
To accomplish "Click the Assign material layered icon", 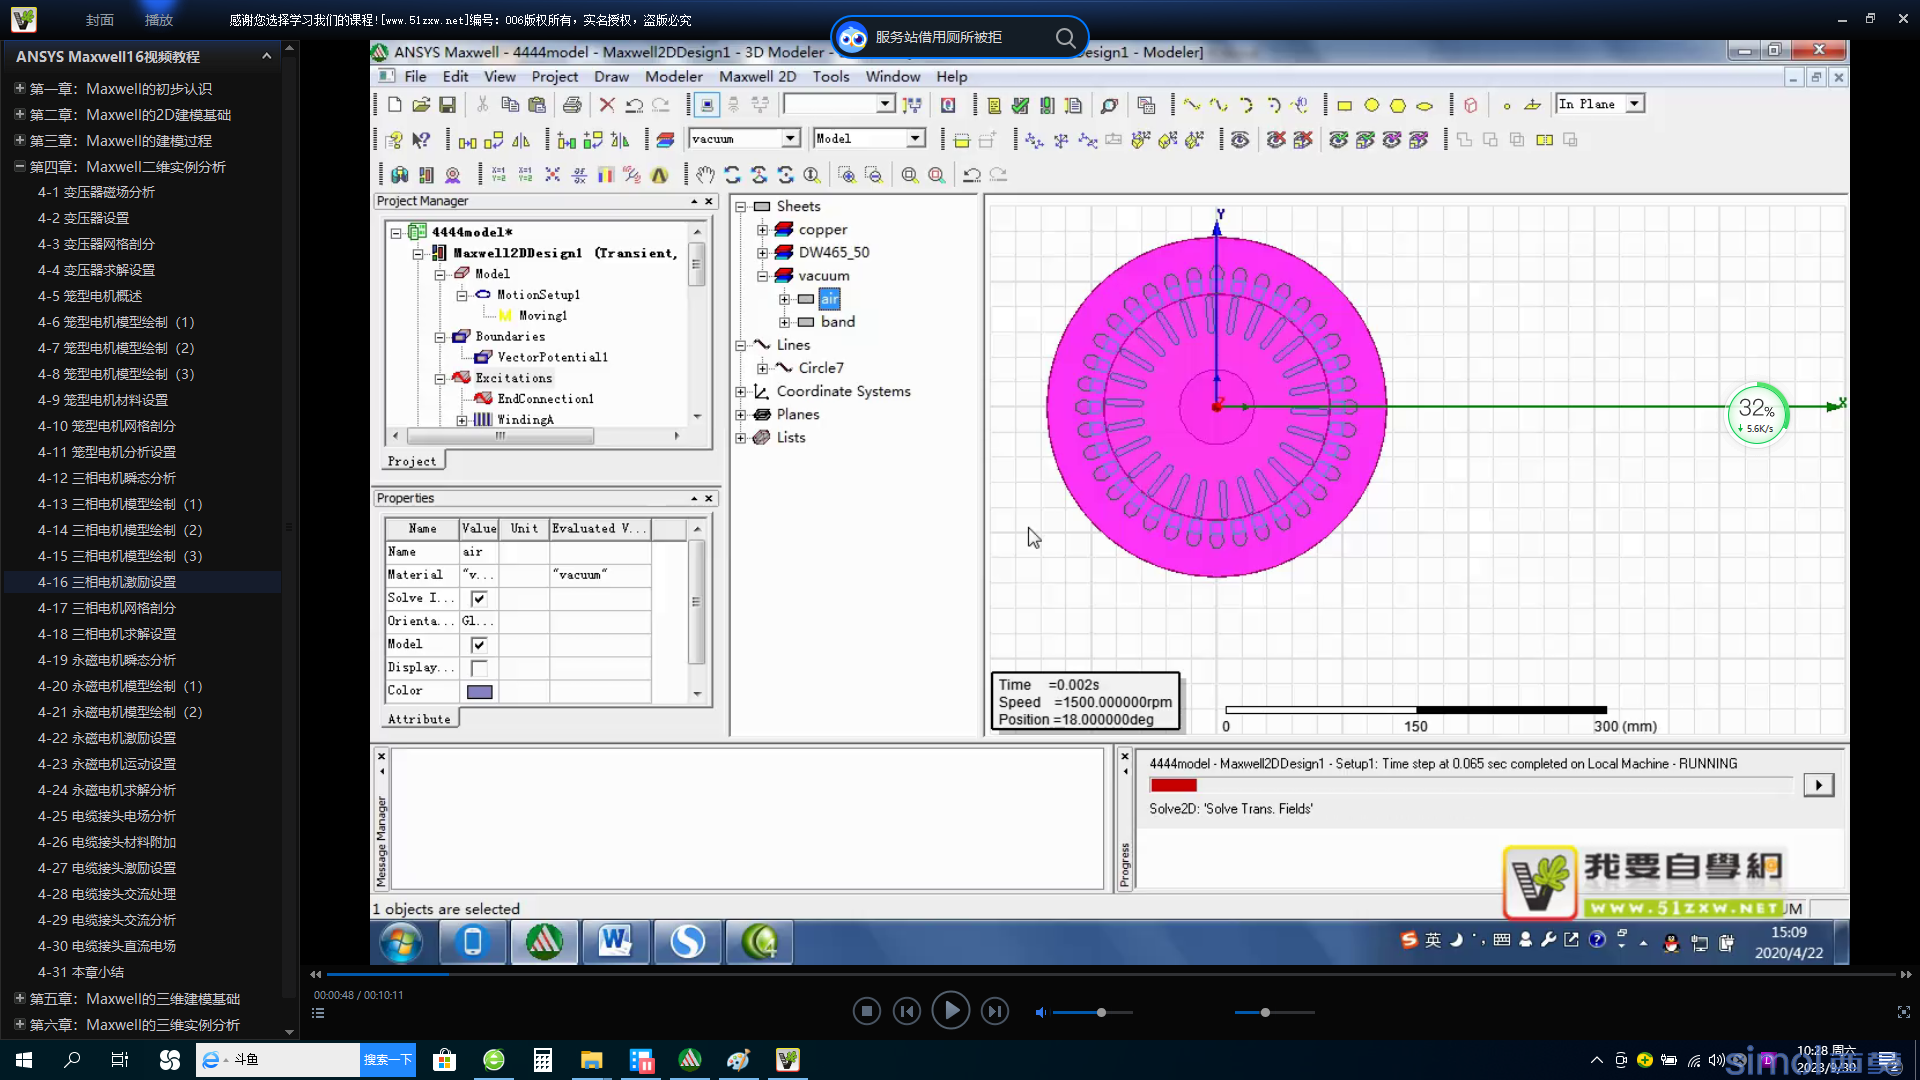I will click(665, 140).
